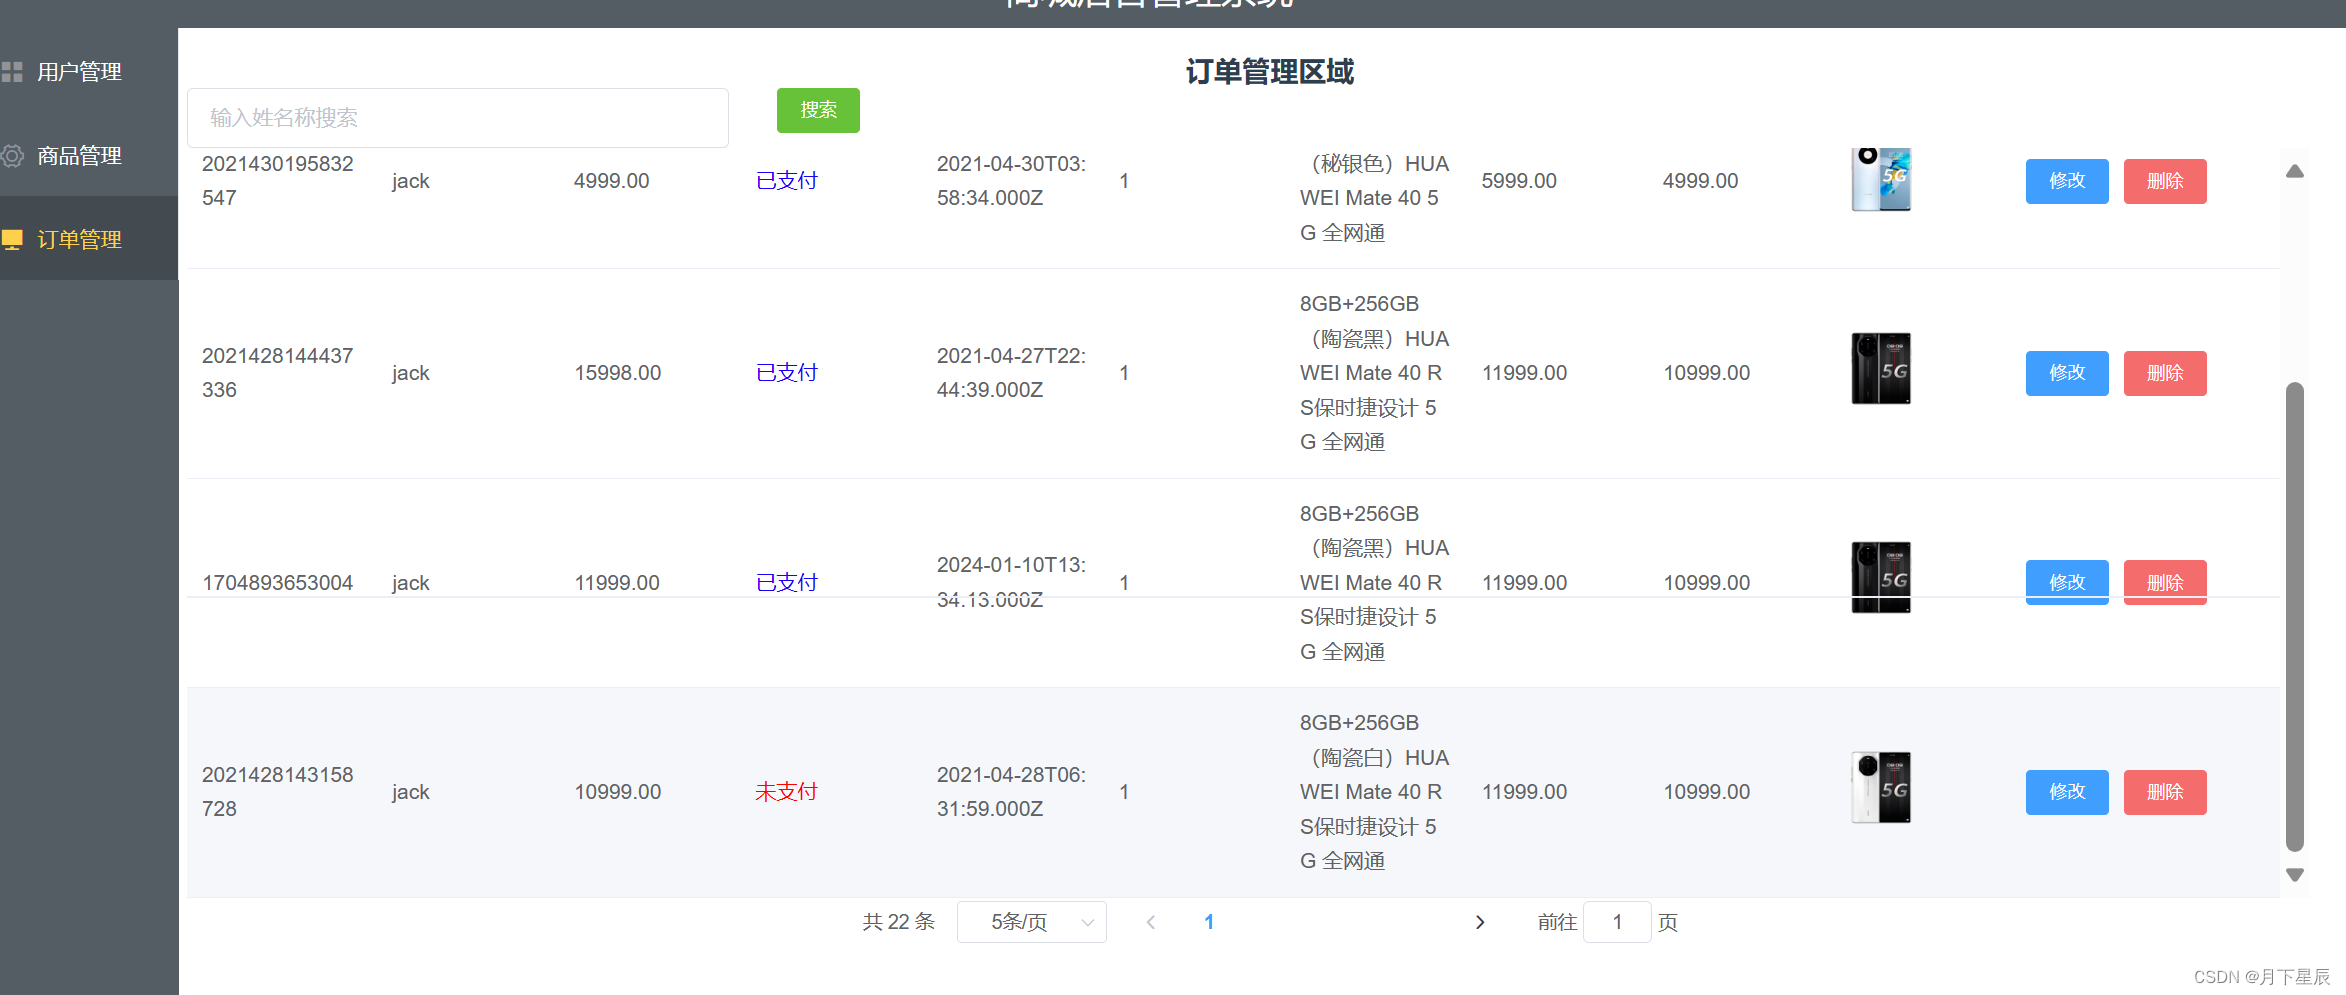Select the 用户管理 grid icon
The image size is (2346, 995).
(14, 71)
